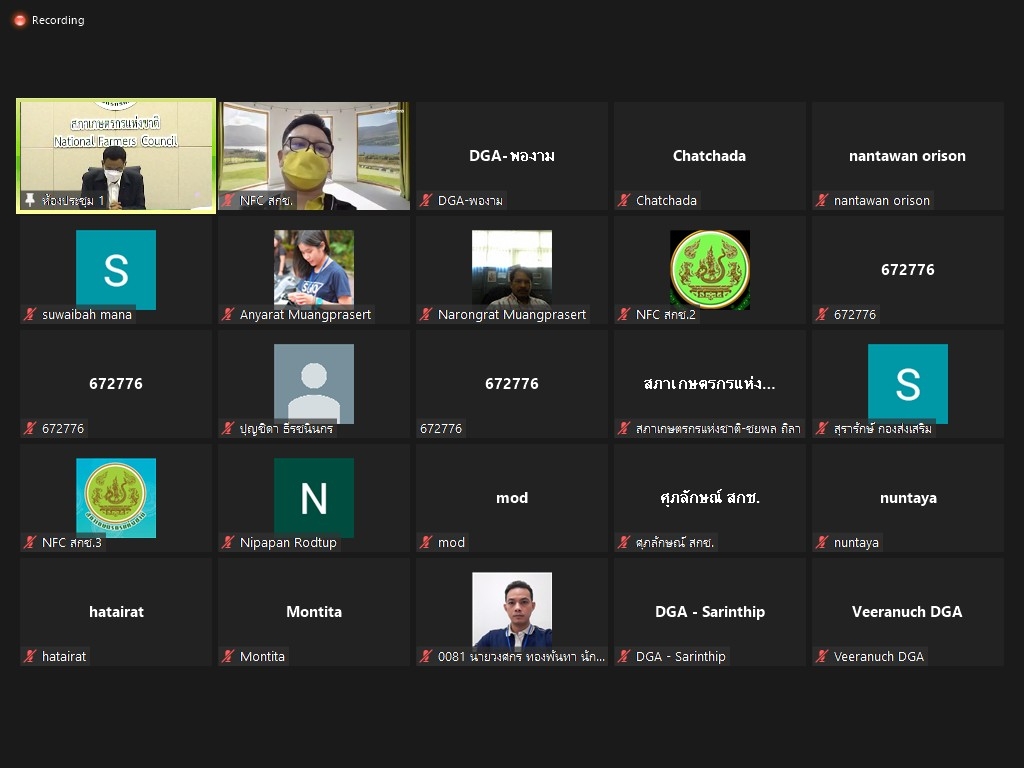Click the NFC สกช.3 logo avatar
This screenshot has height=768, width=1024.
[x=116, y=498]
